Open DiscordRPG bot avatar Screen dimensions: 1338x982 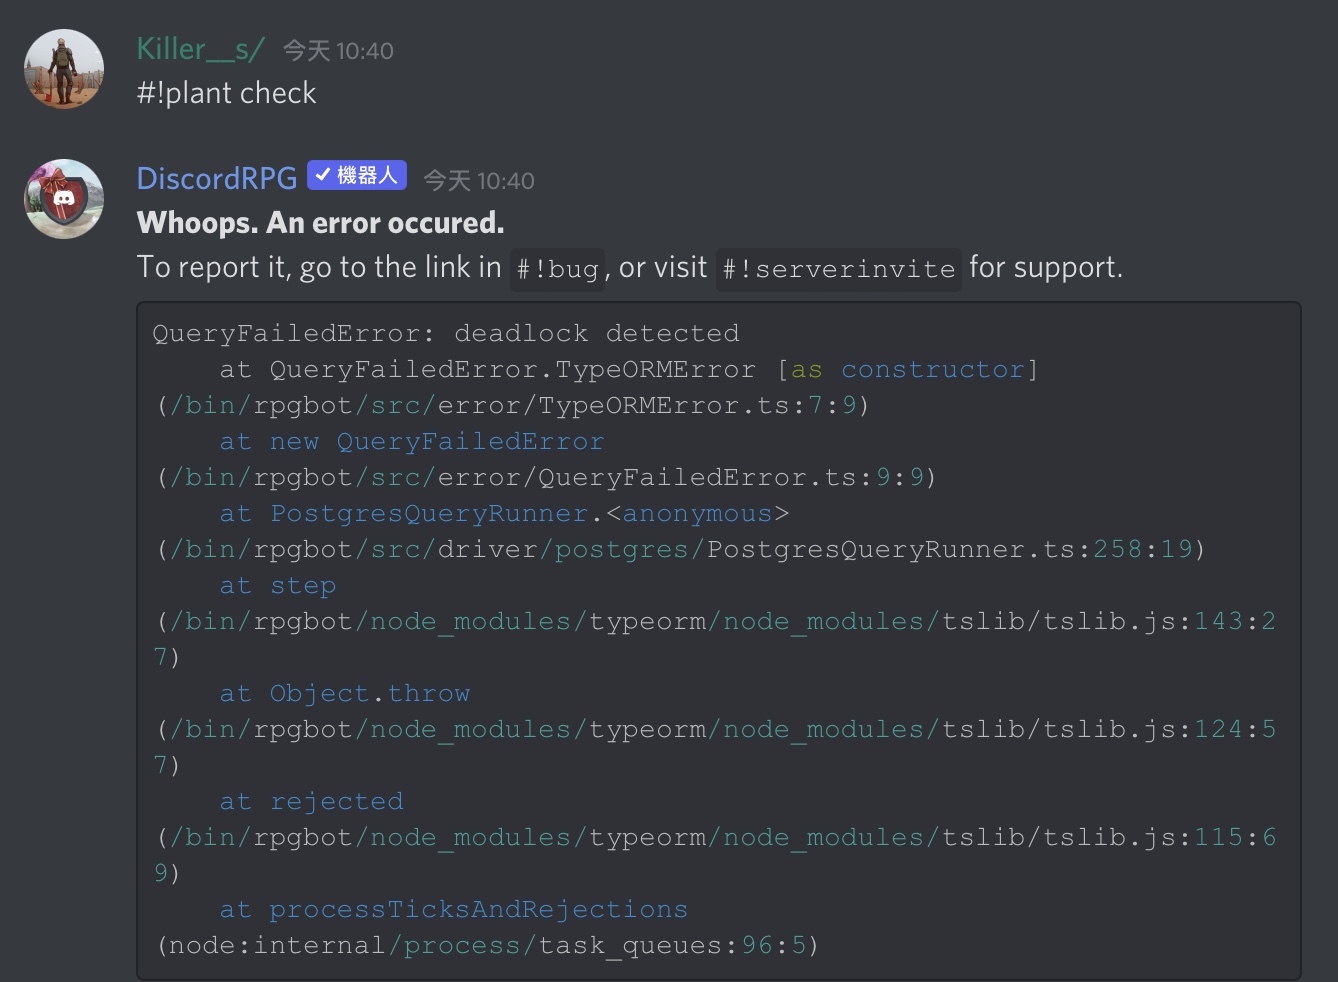coord(64,199)
